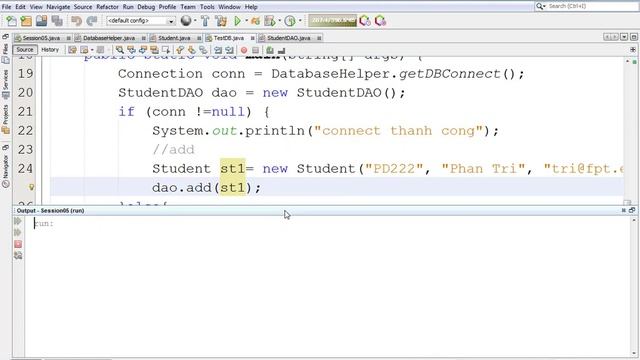Viewport: 640px width, 360px height.
Task: Click the Shift Line Right icon
Action: 229,50
